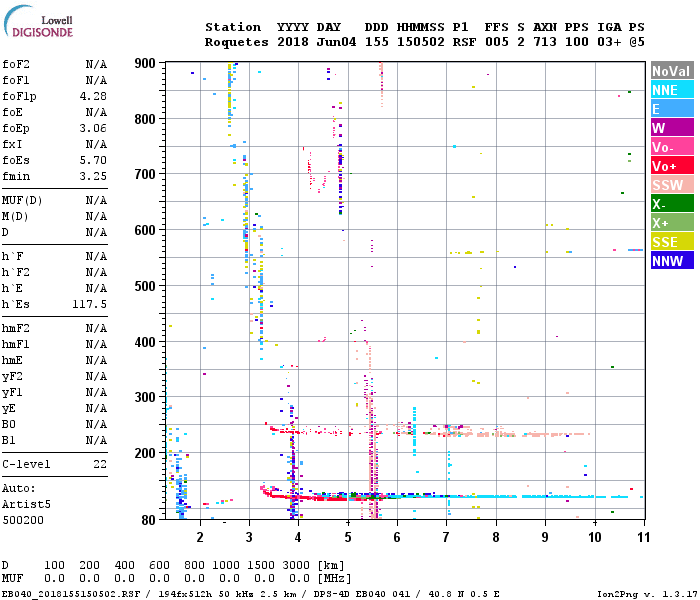Screen dimensions: 700x600
Task: Select the SSE yellow legend swatch
Action: pos(669,242)
